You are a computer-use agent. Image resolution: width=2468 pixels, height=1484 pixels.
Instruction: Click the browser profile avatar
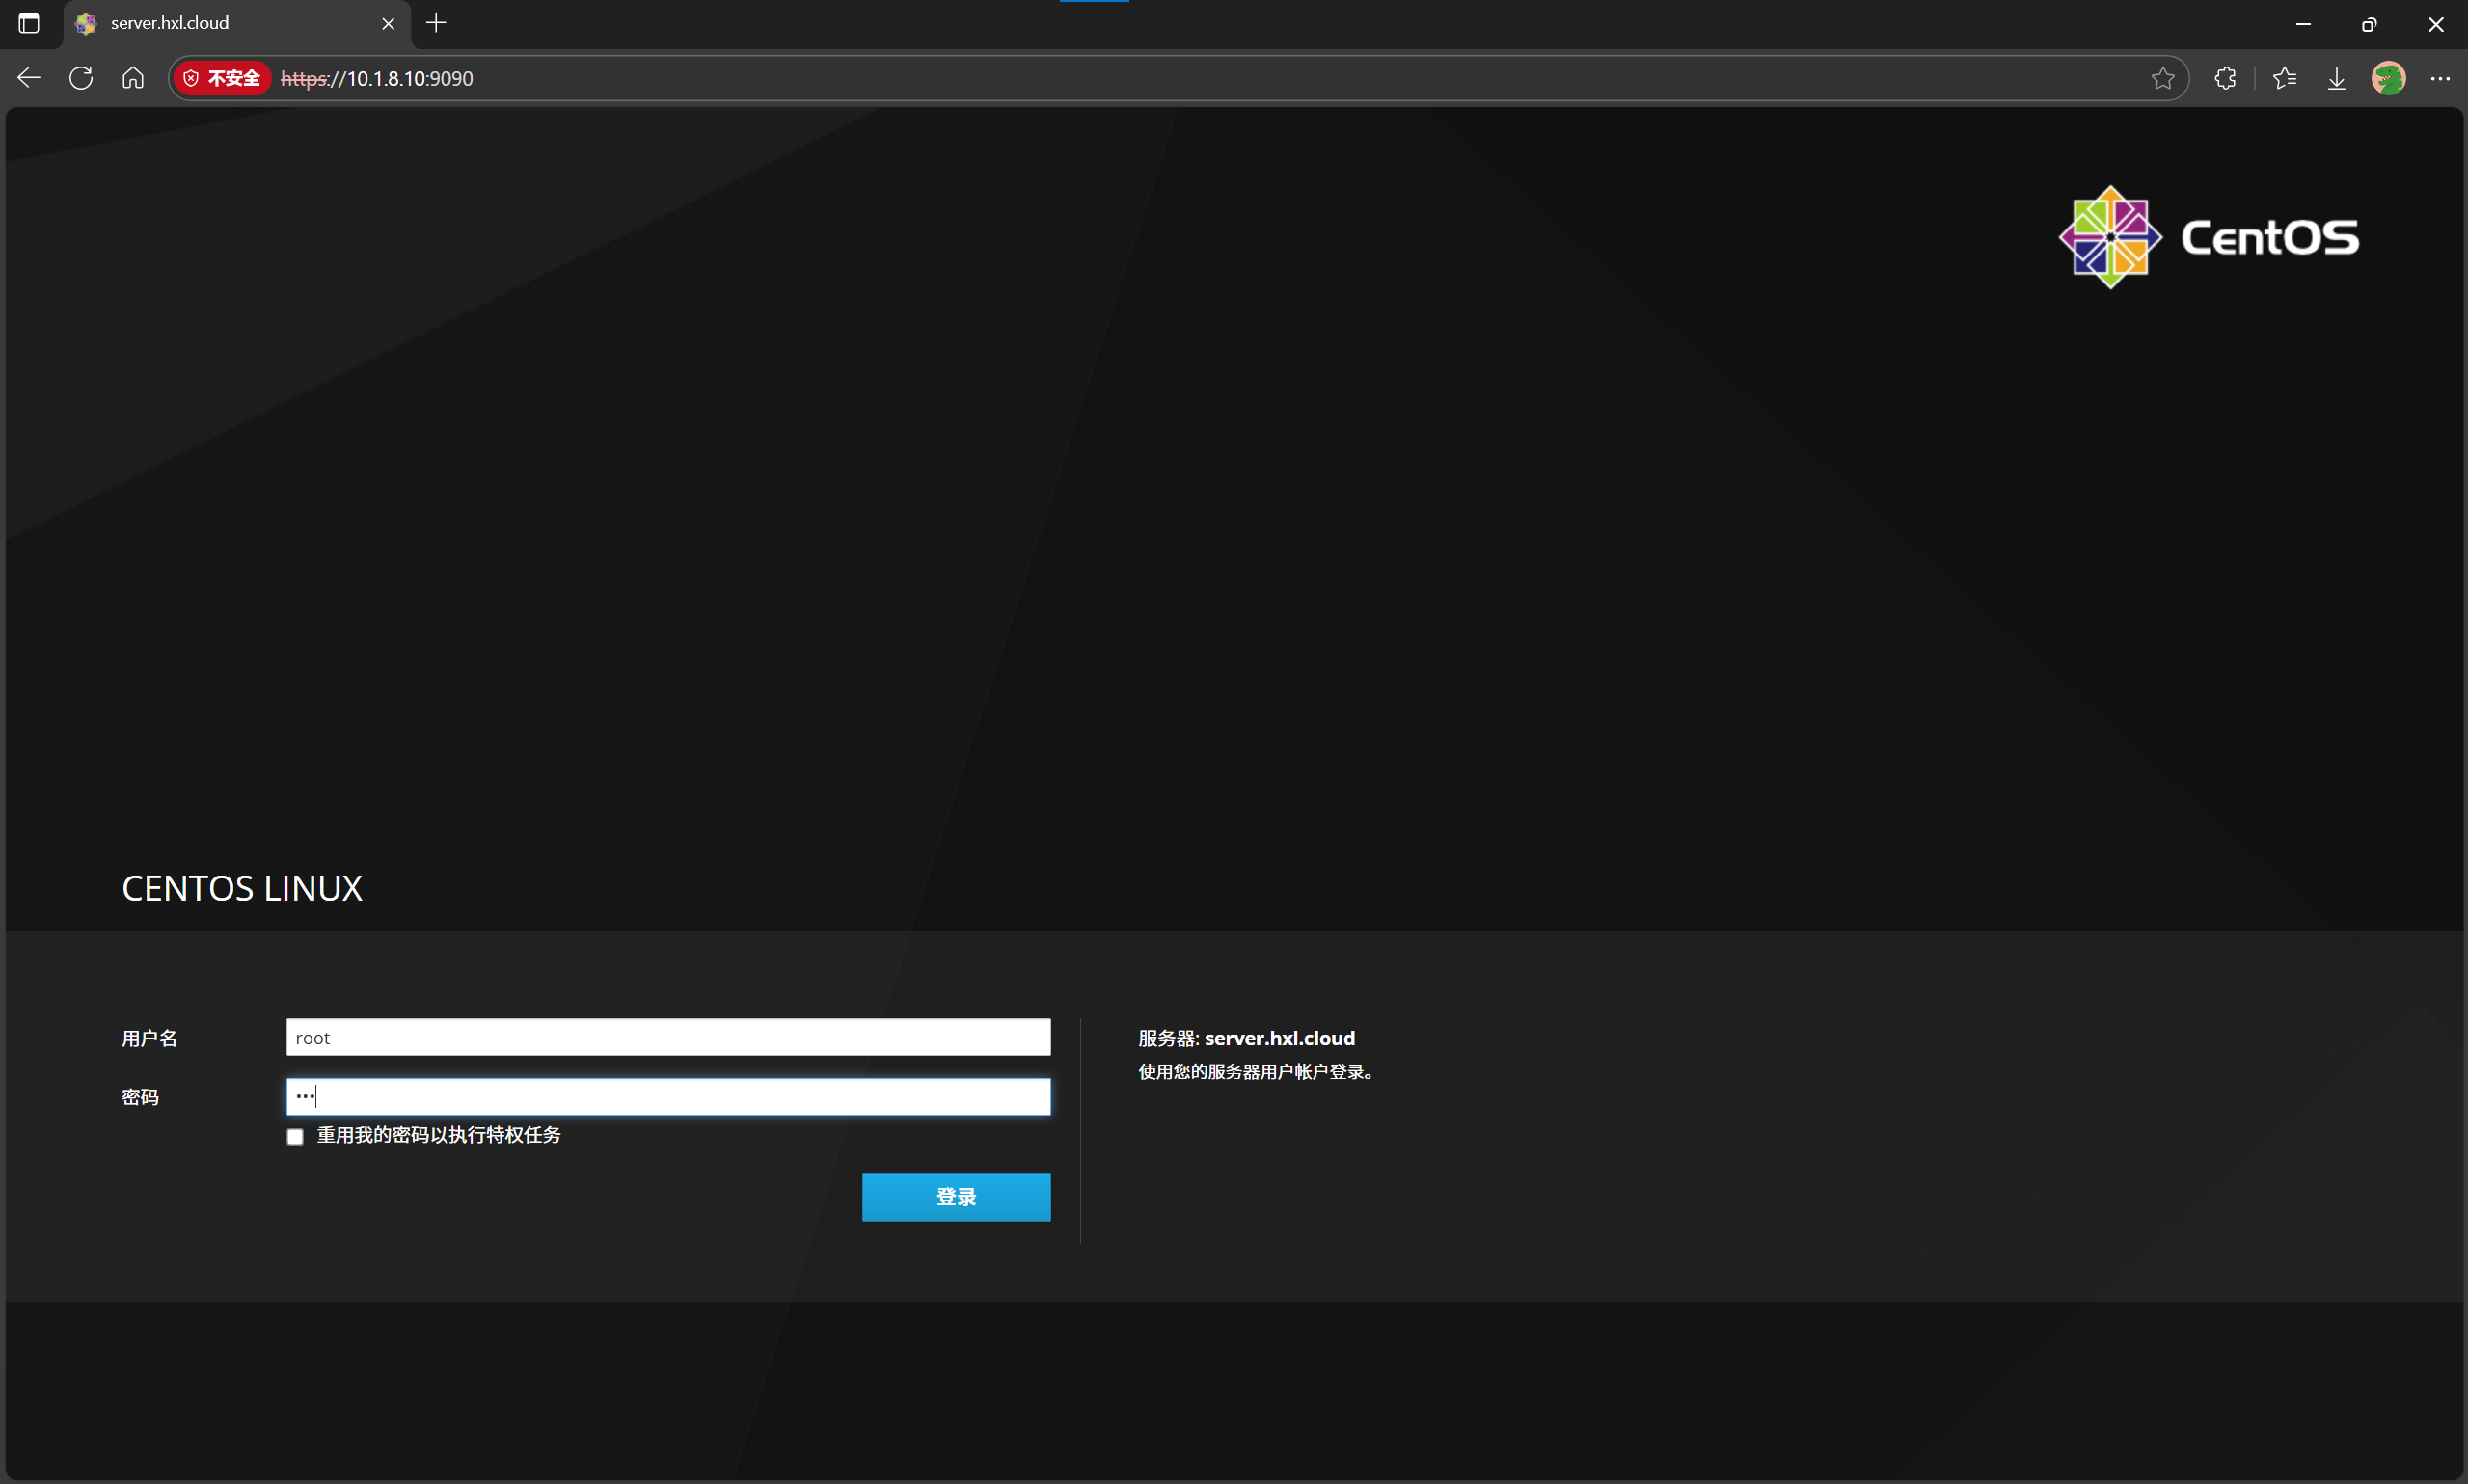pos(2388,78)
